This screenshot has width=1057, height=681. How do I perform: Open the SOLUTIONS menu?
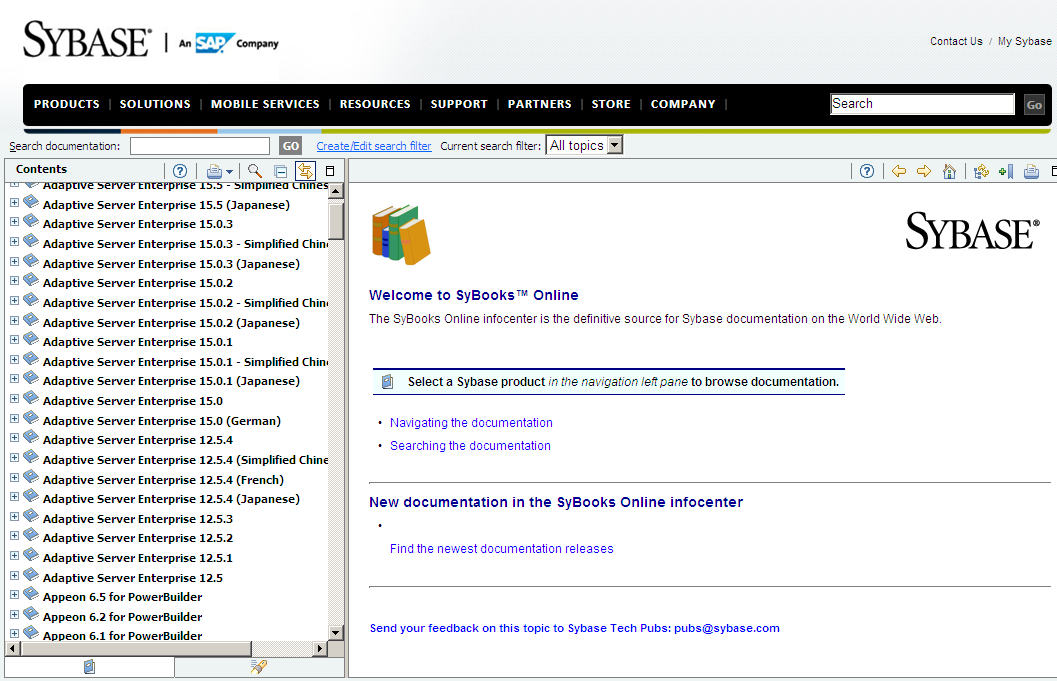point(155,104)
